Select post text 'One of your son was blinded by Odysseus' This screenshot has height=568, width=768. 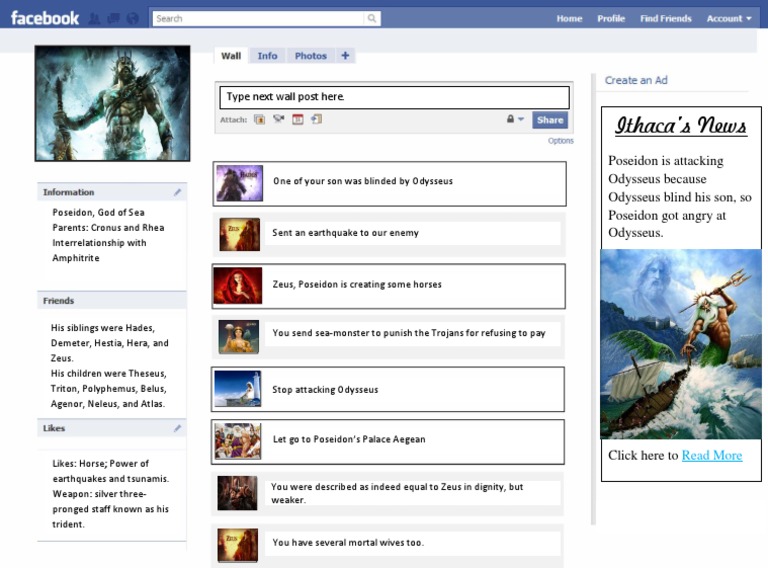363,181
